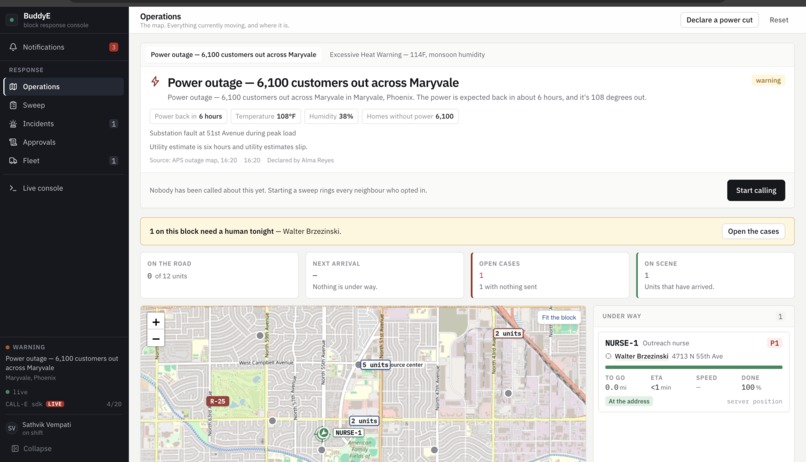Click the On the road stat card

click(x=219, y=275)
